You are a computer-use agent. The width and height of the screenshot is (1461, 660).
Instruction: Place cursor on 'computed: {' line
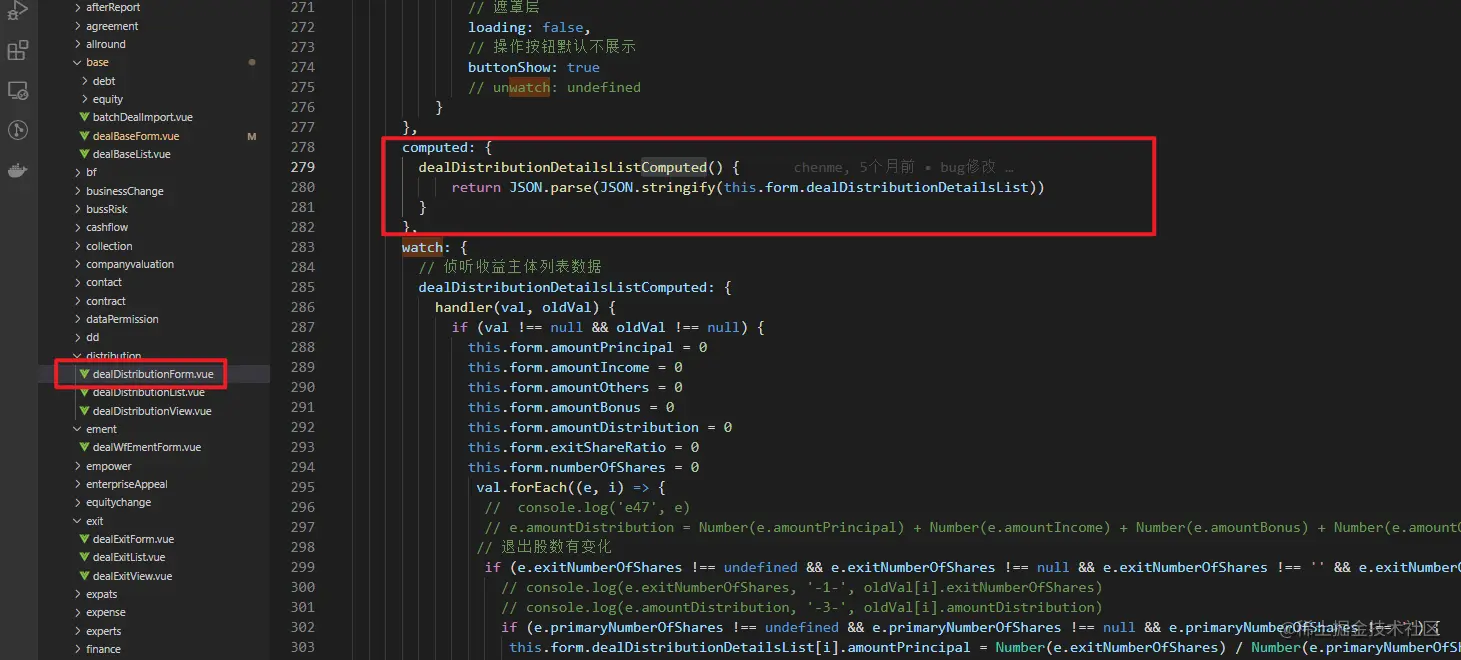(447, 147)
